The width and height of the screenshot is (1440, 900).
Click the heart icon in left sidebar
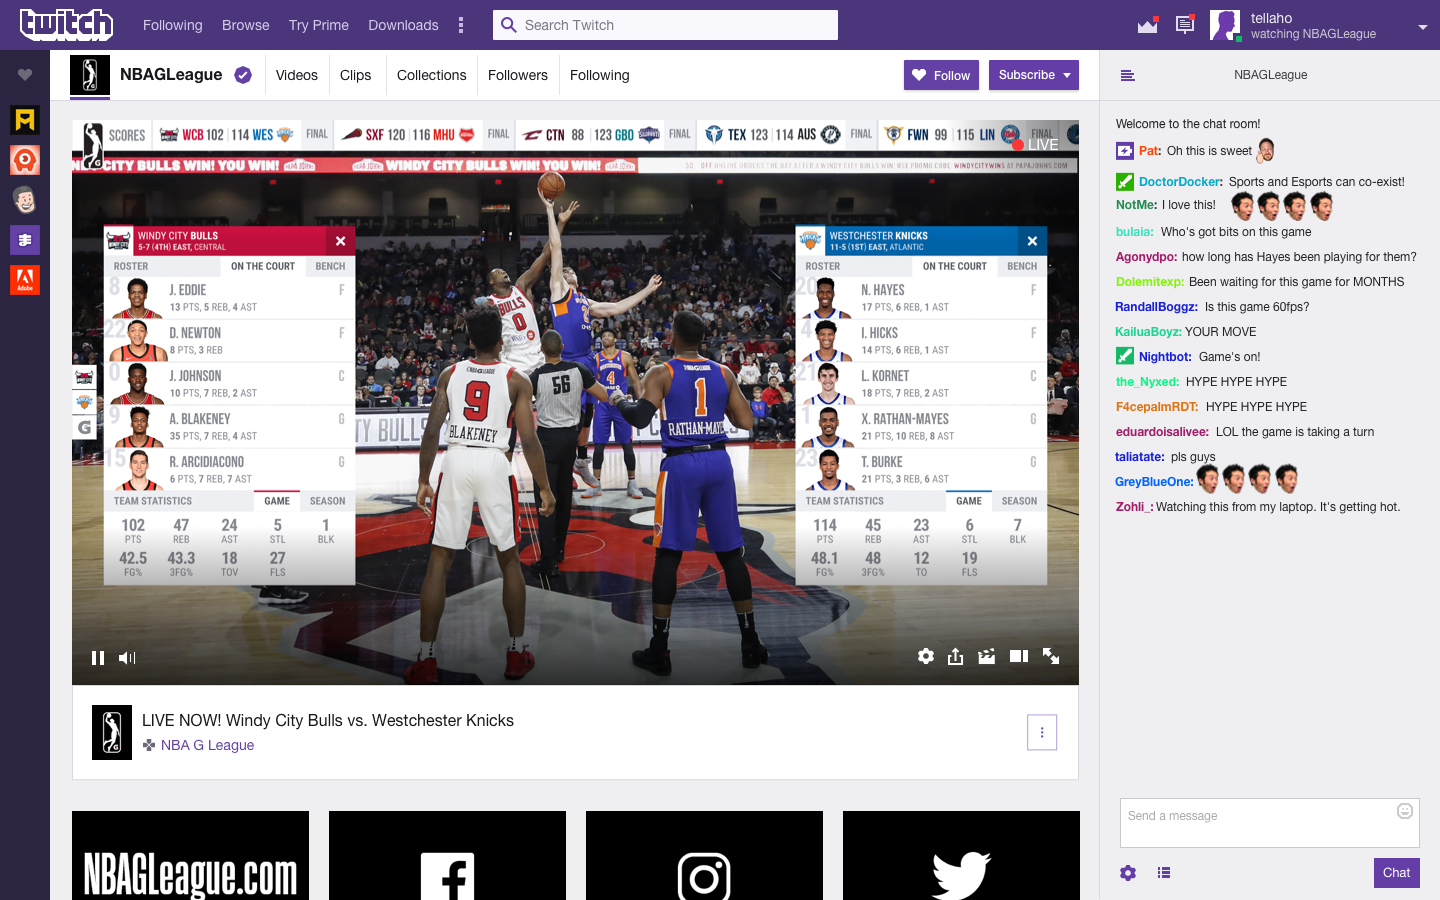(25, 75)
